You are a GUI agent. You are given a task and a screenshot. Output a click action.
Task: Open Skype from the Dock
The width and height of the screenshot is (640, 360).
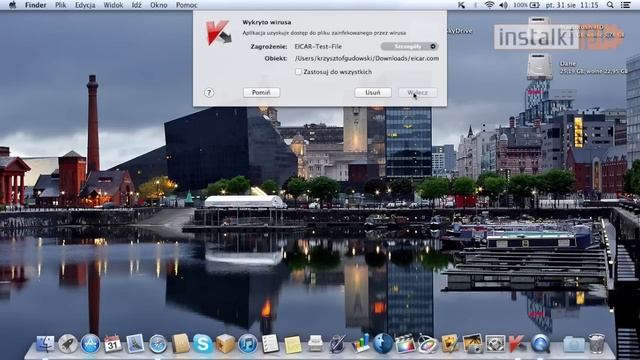tap(202, 344)
